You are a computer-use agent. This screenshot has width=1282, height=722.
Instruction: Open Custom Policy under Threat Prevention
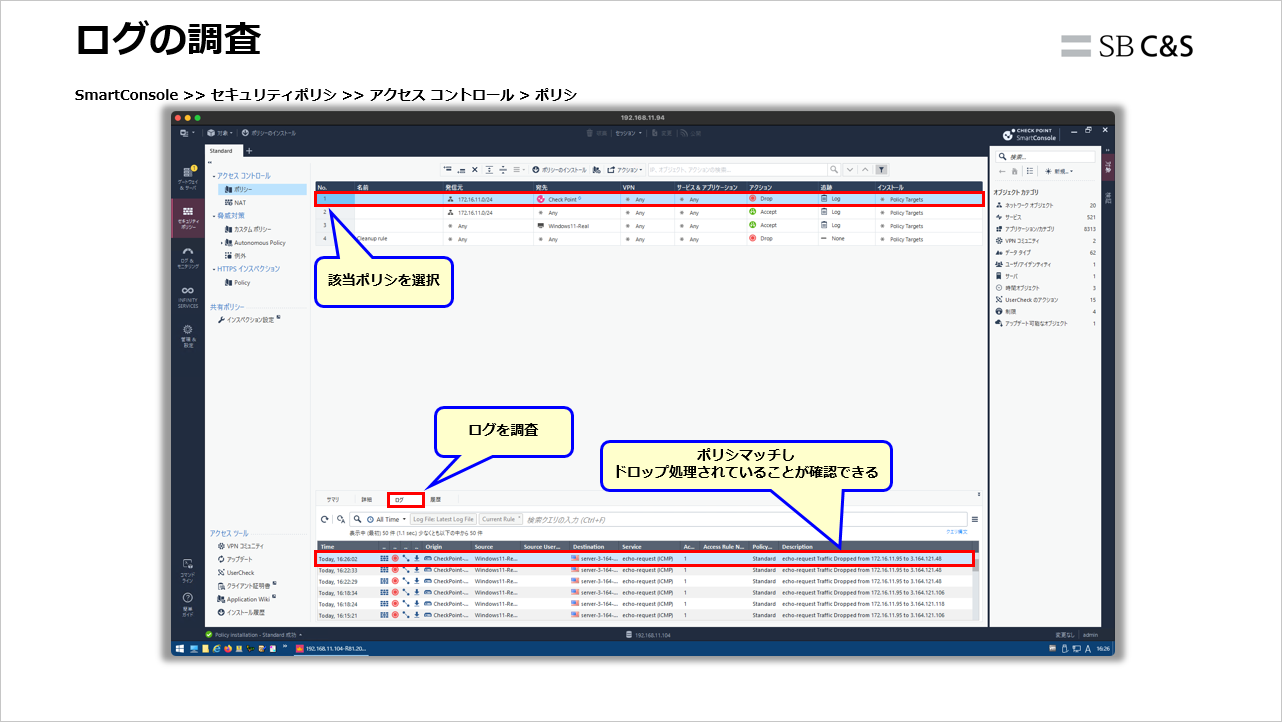click(249, 229)
